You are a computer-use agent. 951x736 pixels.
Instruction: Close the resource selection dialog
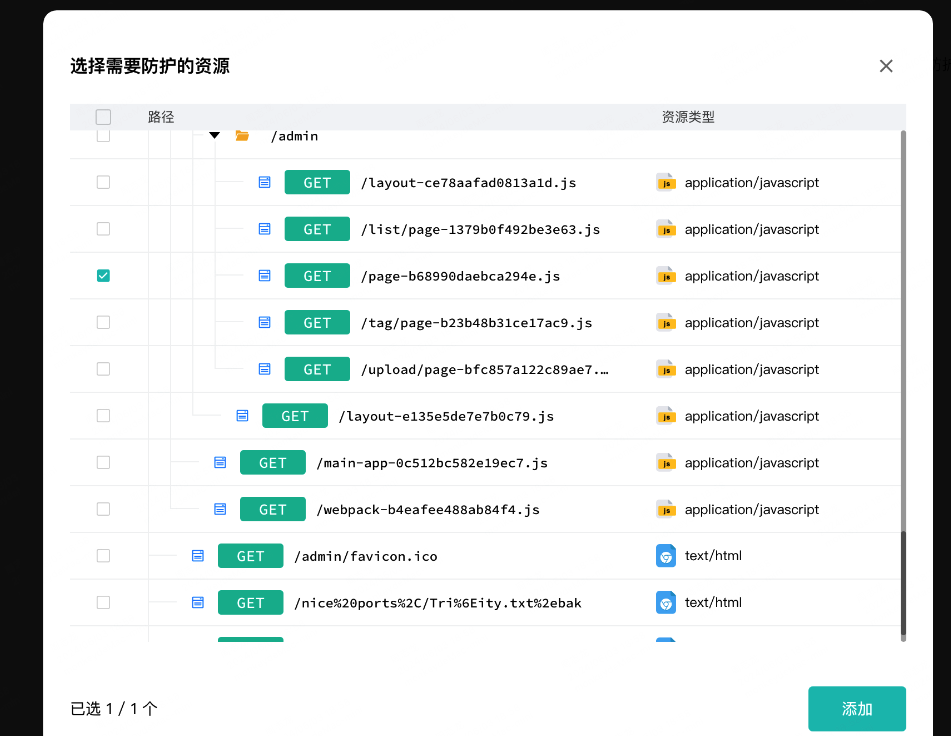[885, 66]
